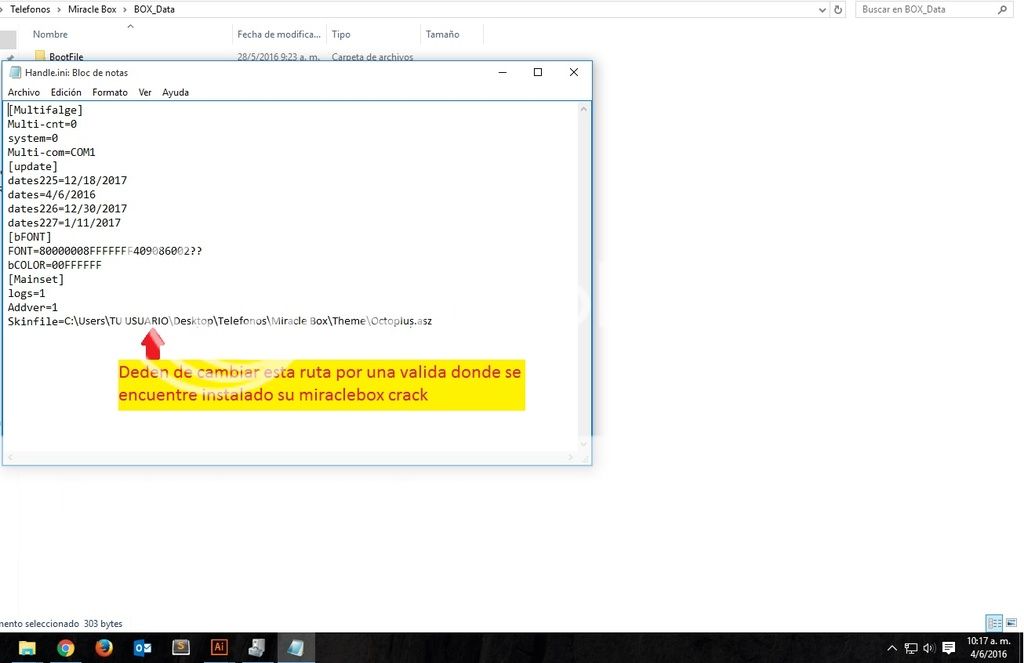Open Adobe Illustrator from the taskbar
1024x663 pixels.
(219, 648)
